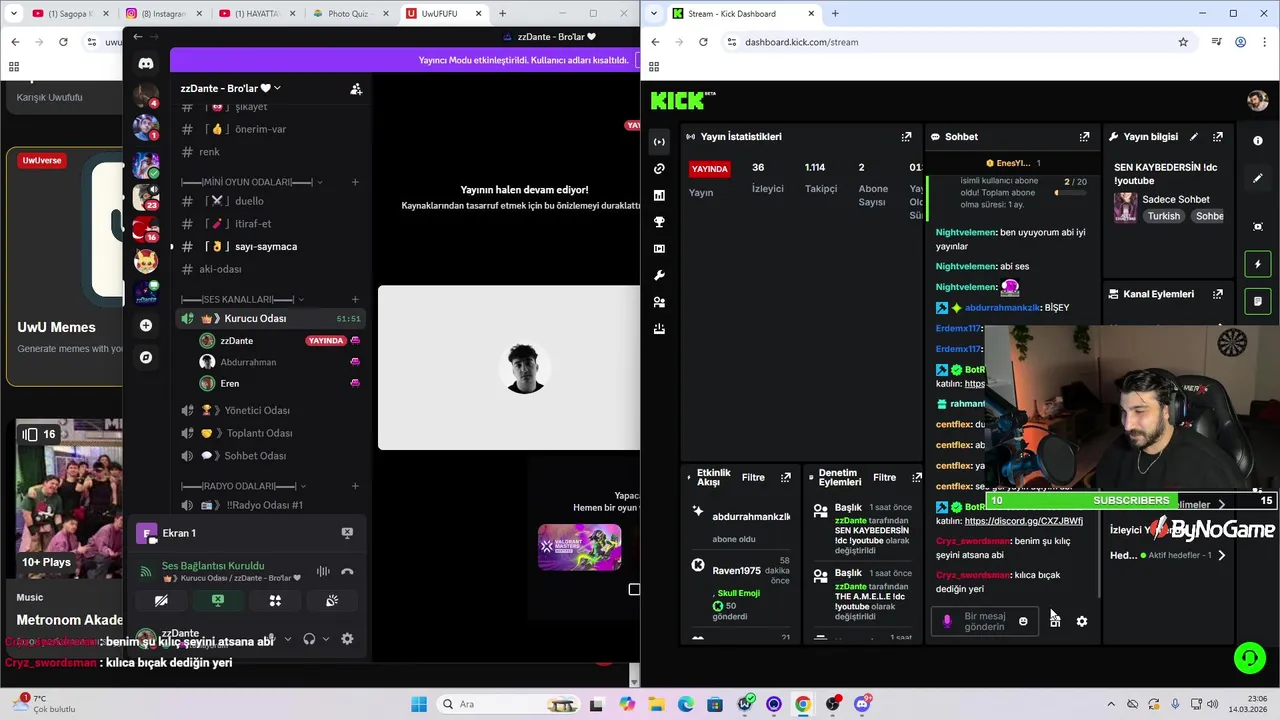Collapse MİNİ OYUN ODALARI category

(248, 182)
